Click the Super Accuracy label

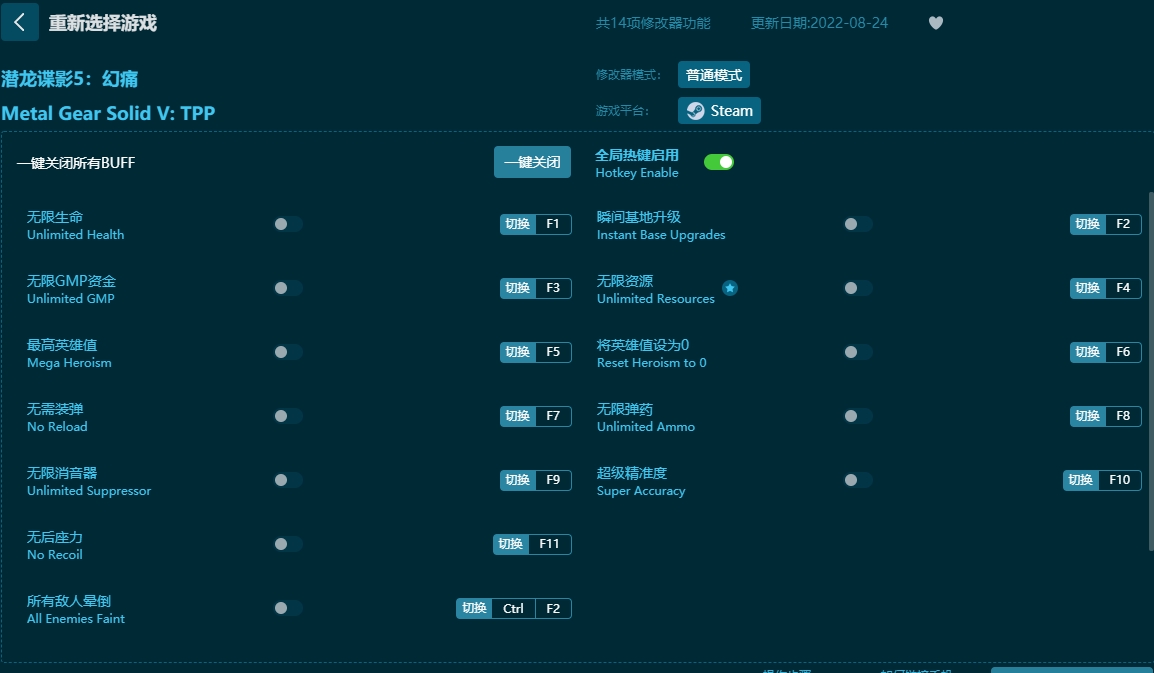point(641,490)
